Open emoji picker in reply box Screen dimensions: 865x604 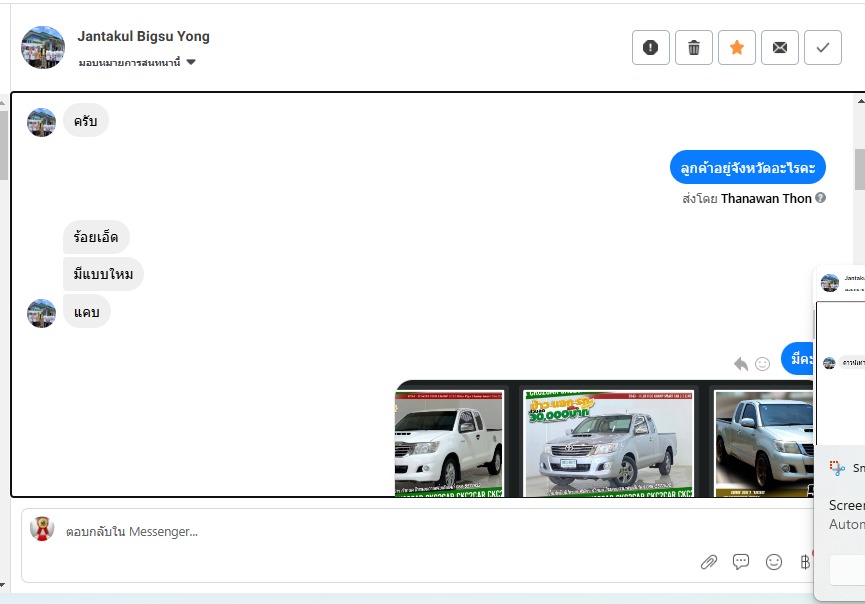(x=773, y=562)
